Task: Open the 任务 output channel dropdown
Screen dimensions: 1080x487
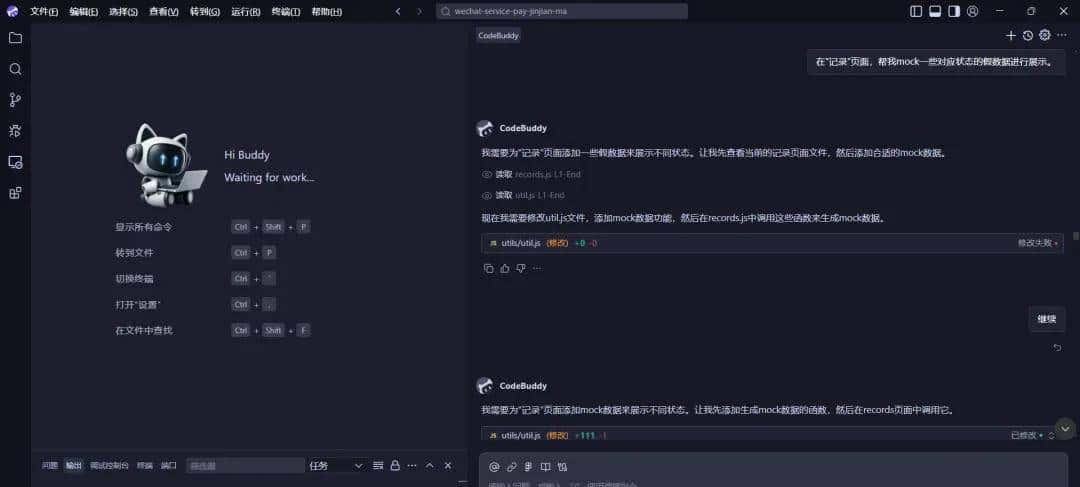Action: 335,466
